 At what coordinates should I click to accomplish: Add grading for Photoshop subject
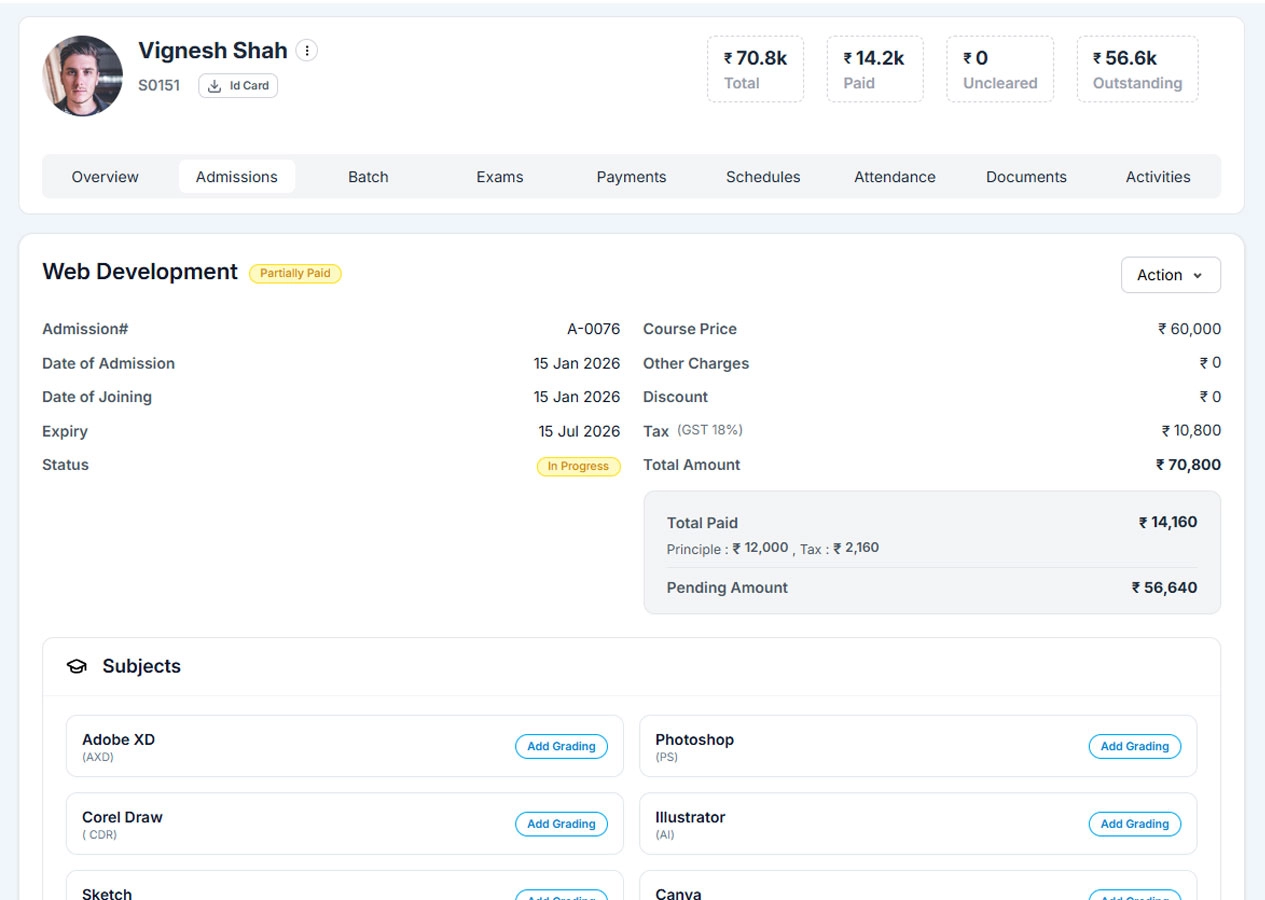click(1134, 747)
